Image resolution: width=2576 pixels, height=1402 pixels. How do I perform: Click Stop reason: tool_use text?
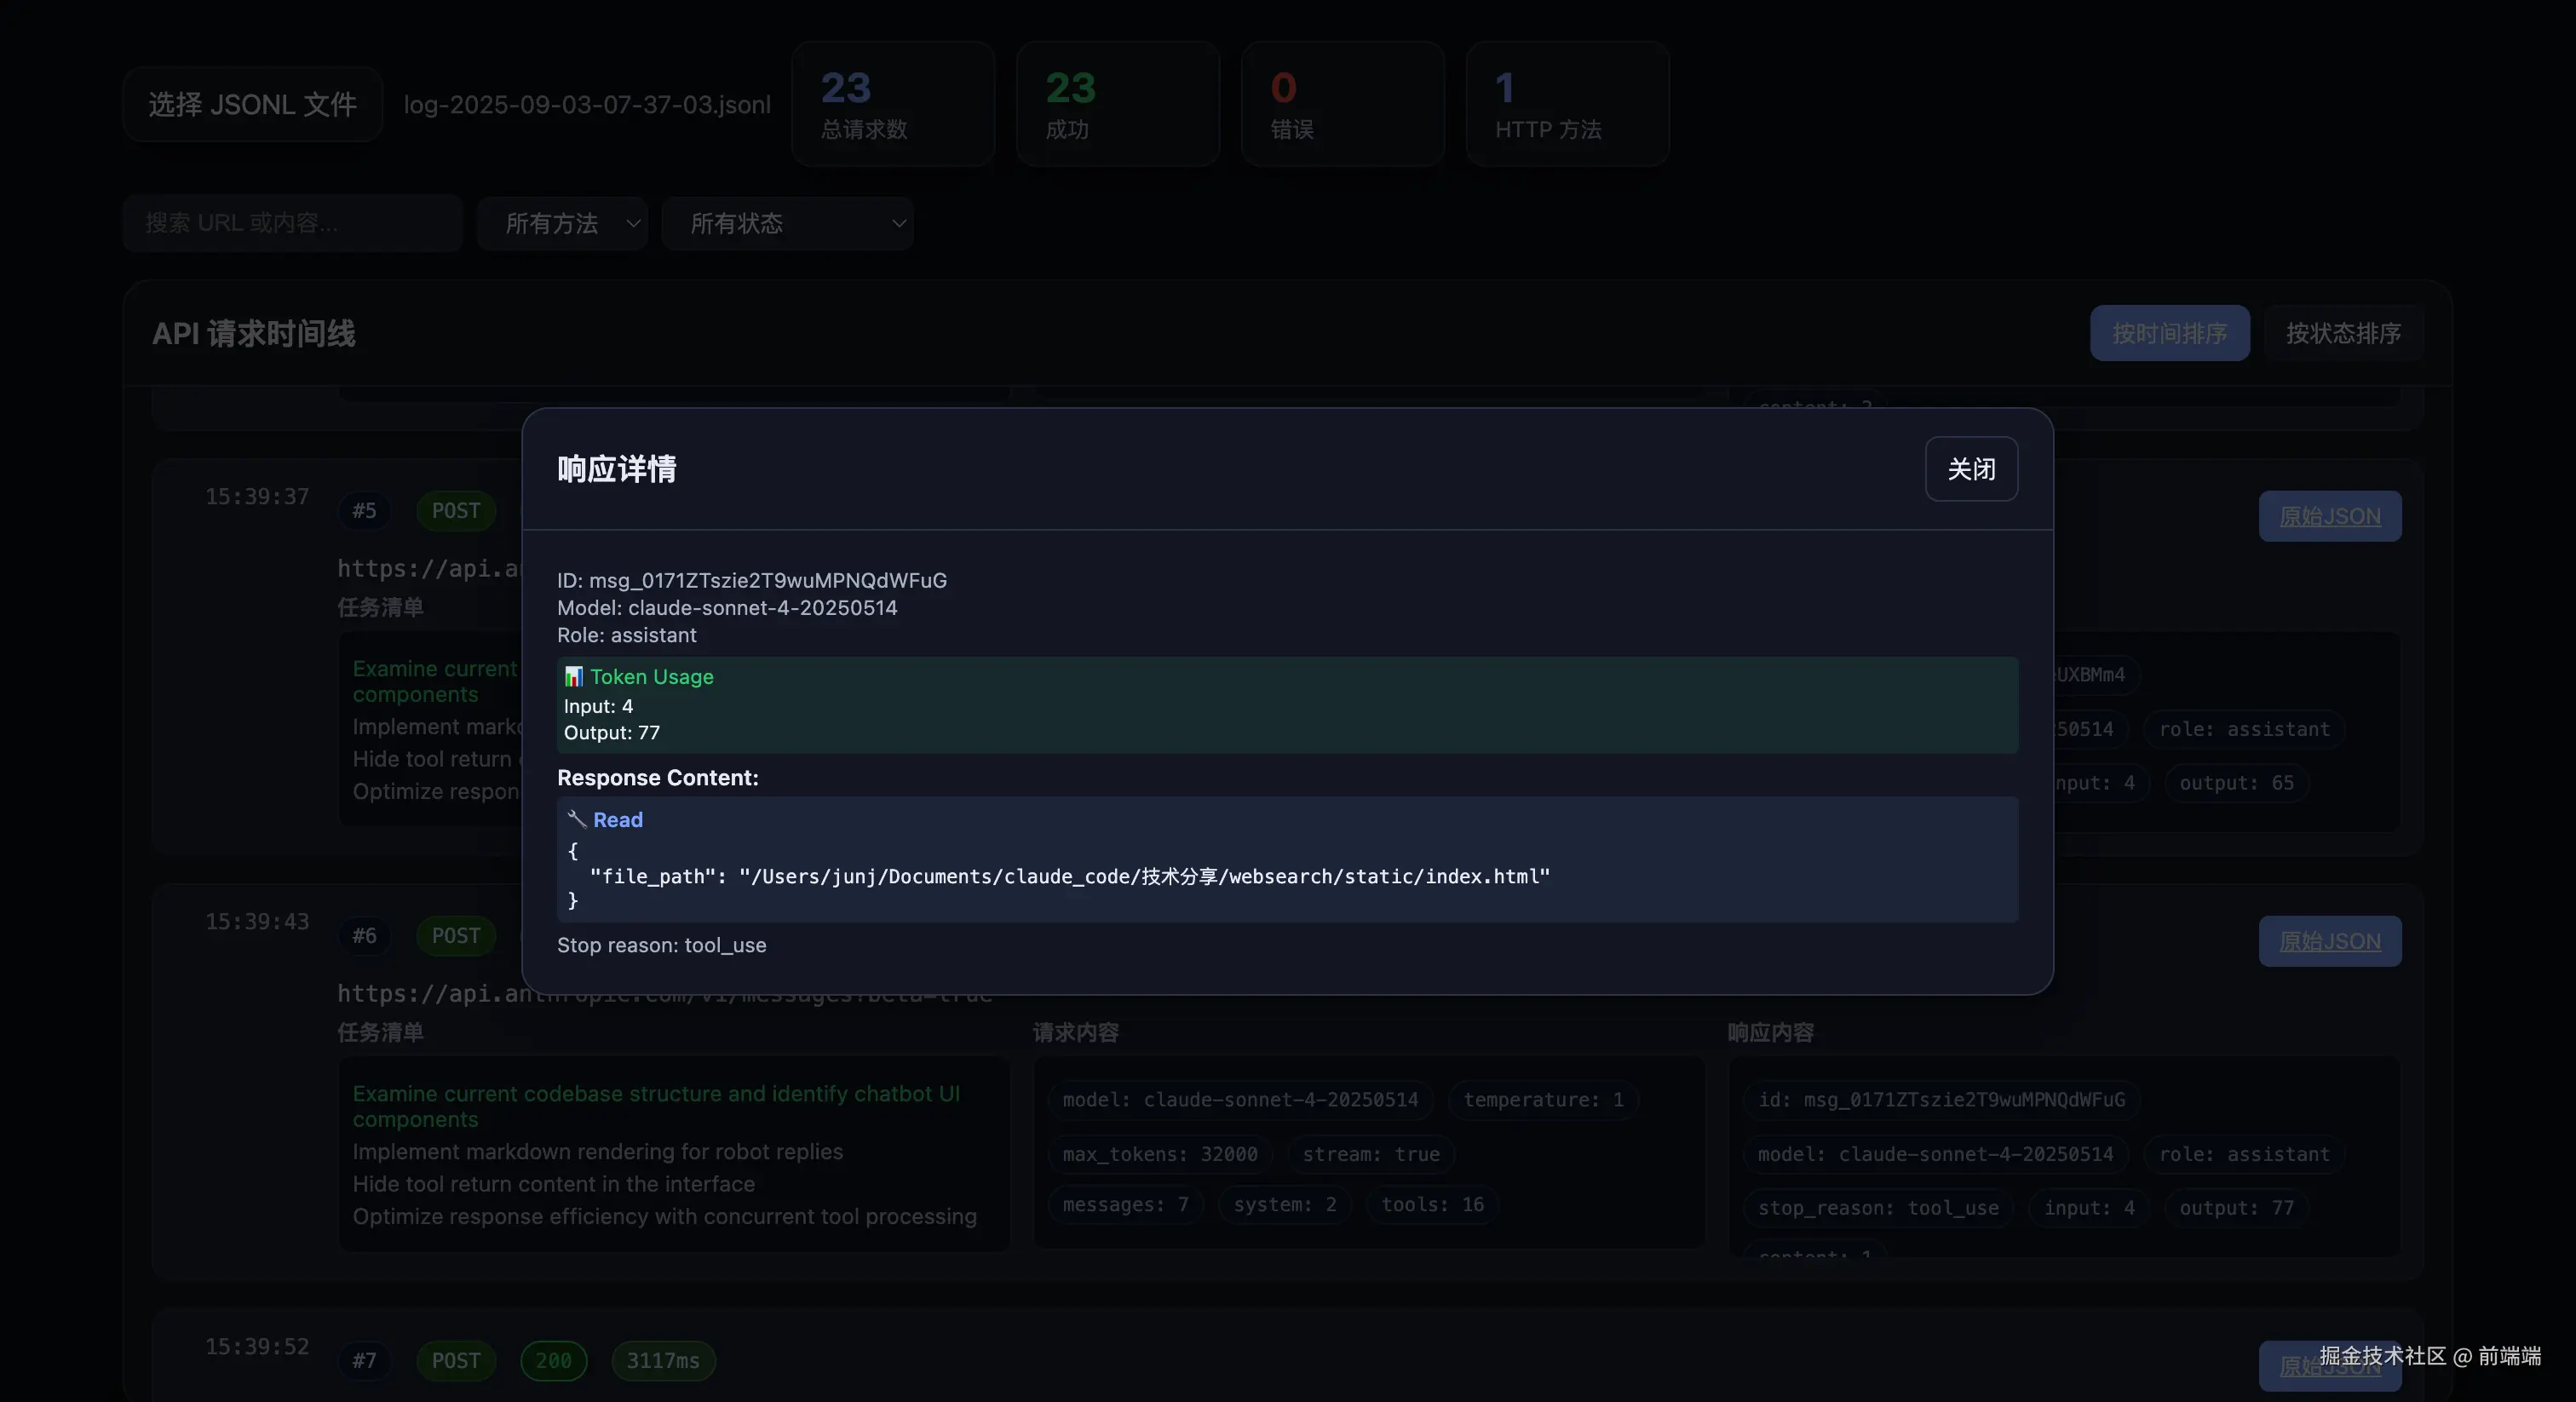pyautogui.click(x=662, y=945)
